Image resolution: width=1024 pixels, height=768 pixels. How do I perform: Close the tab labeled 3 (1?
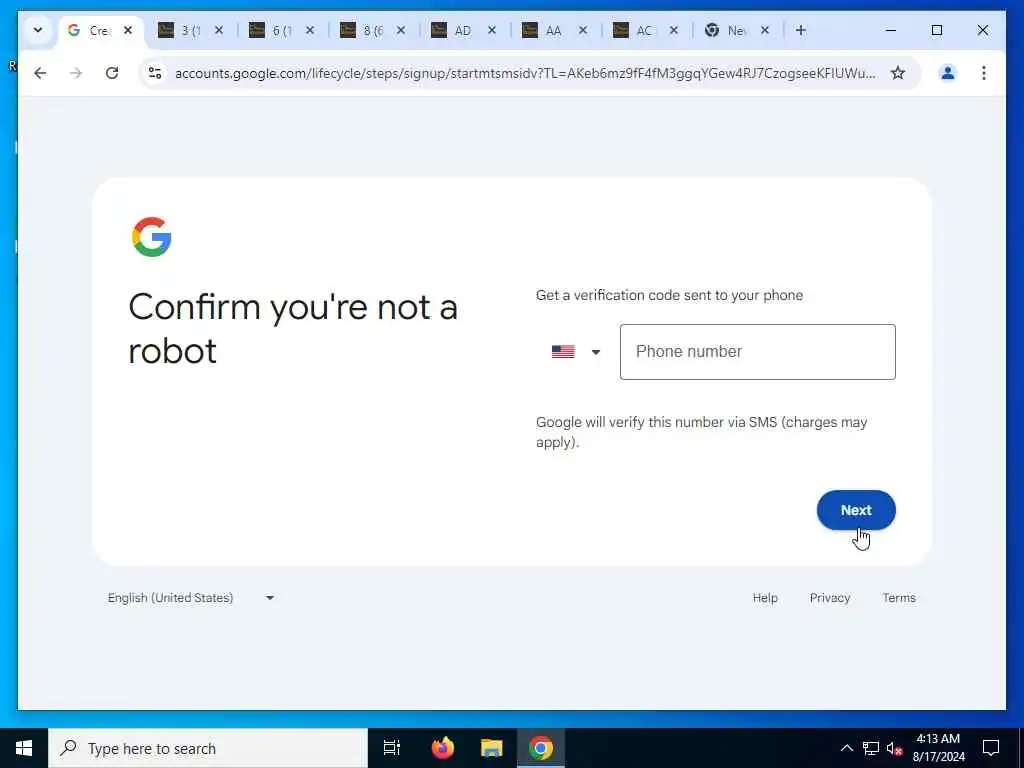click(219, 30)
